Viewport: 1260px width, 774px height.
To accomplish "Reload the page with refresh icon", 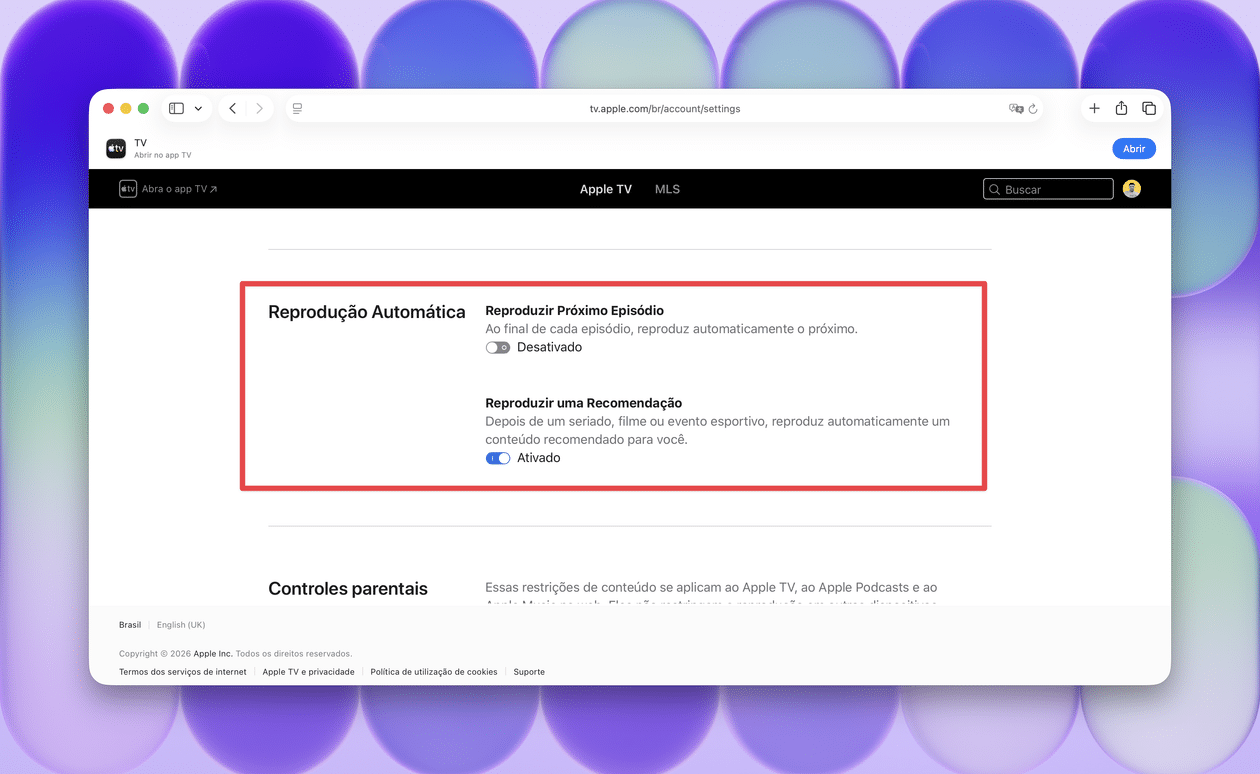I will tap(1033, 108).
